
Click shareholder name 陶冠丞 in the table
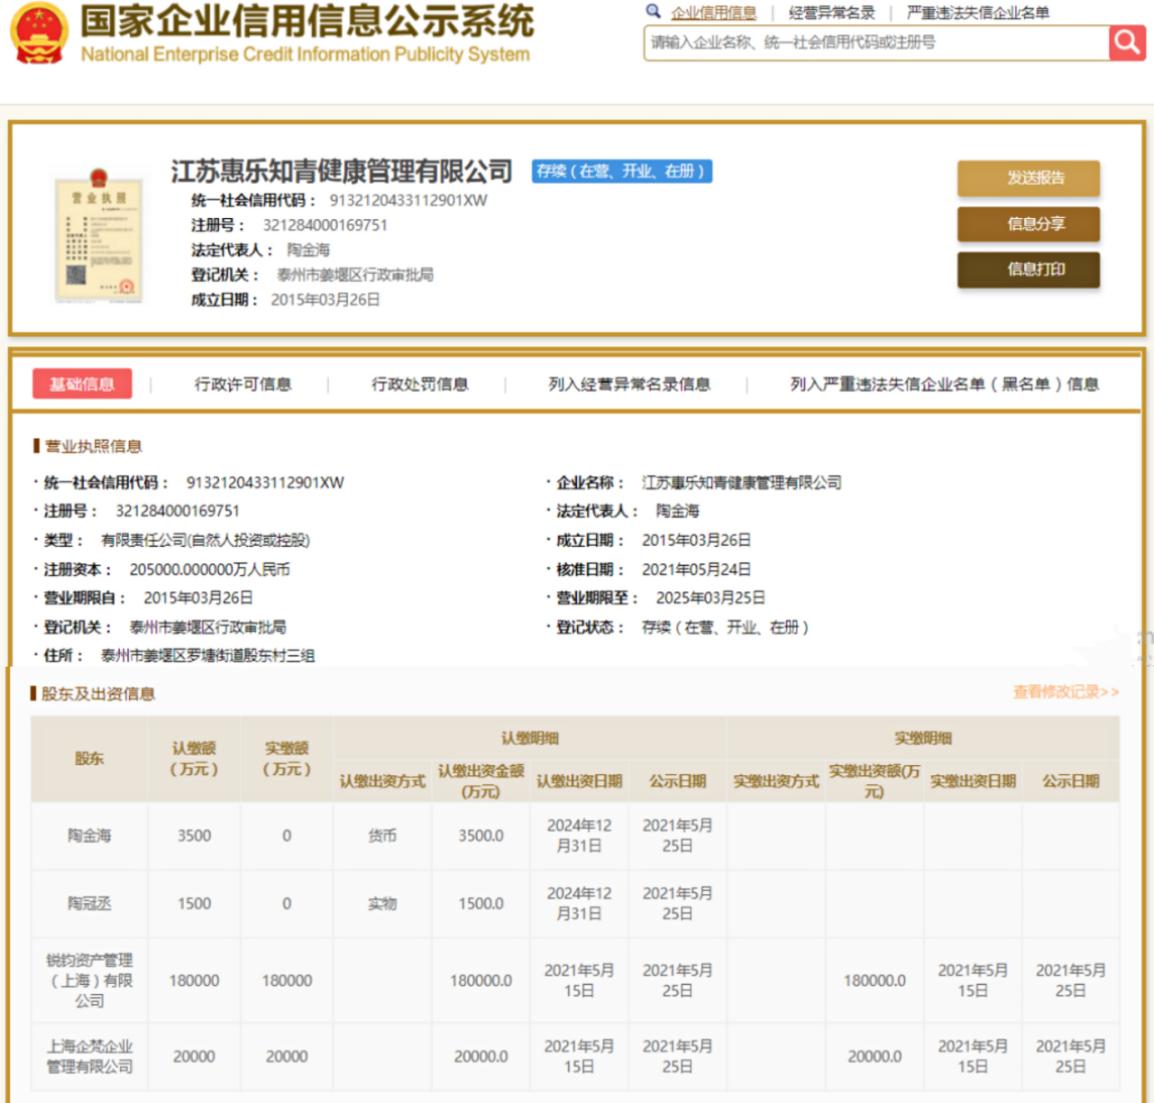89,903
